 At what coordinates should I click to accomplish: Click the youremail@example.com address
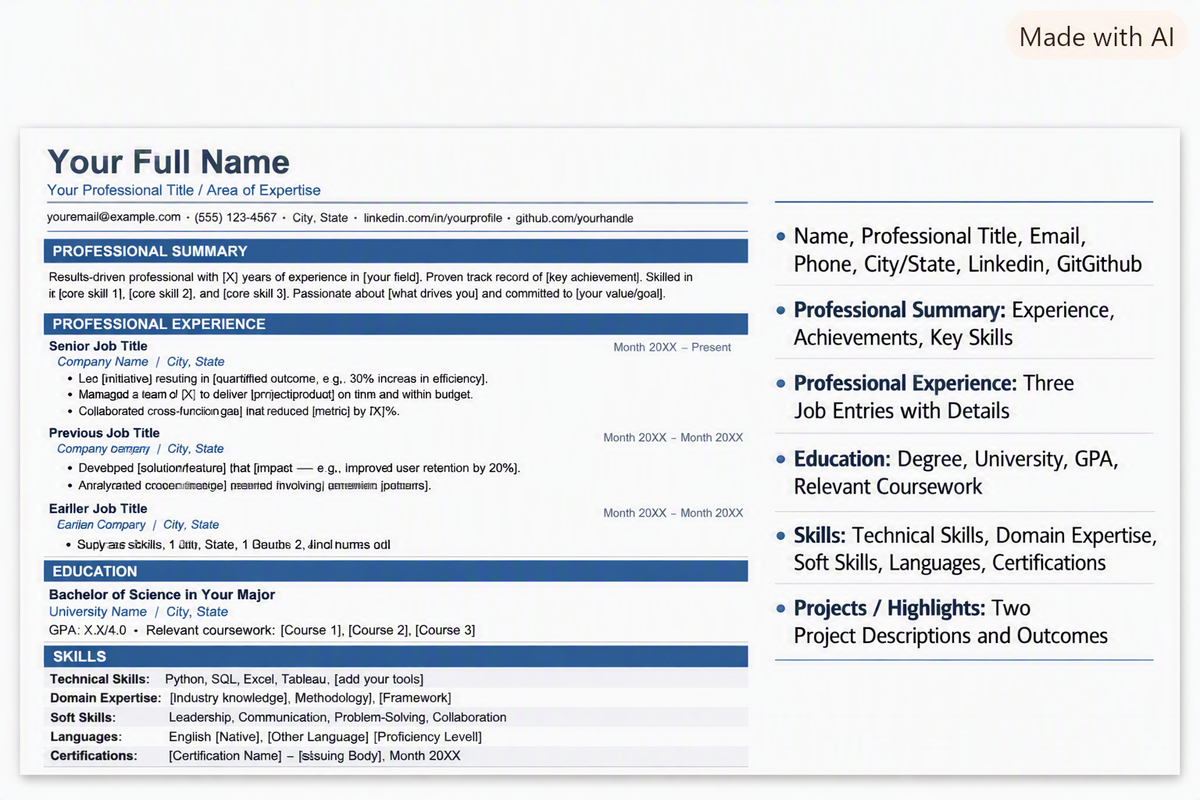coord(114,217)
